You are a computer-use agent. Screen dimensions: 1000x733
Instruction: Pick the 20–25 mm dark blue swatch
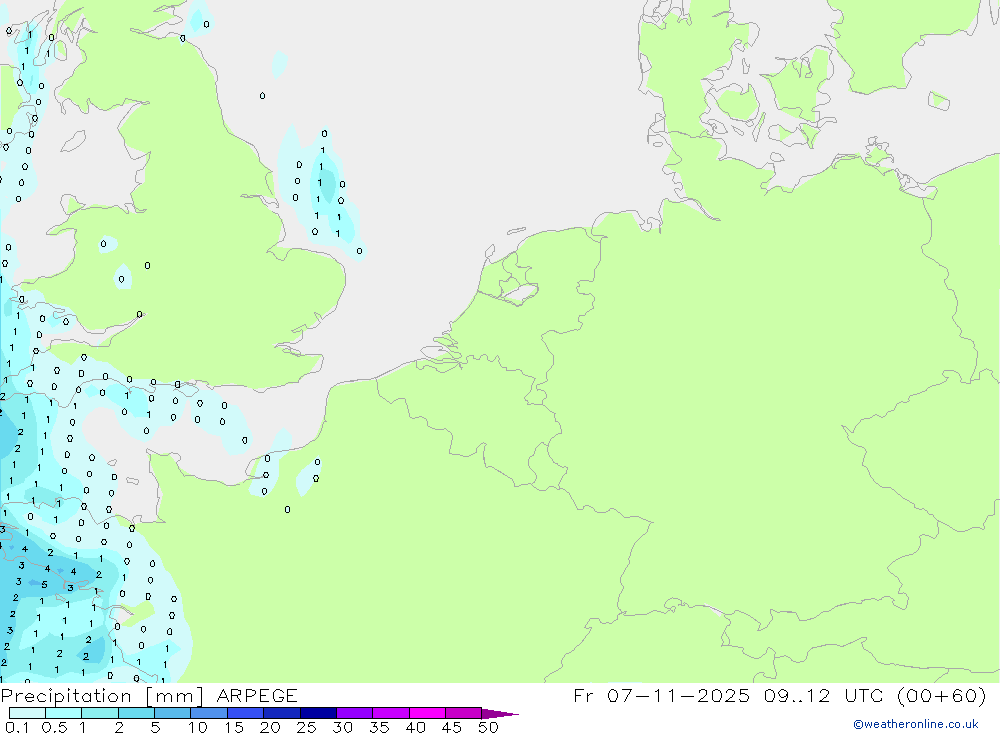(x=282, y=713)
